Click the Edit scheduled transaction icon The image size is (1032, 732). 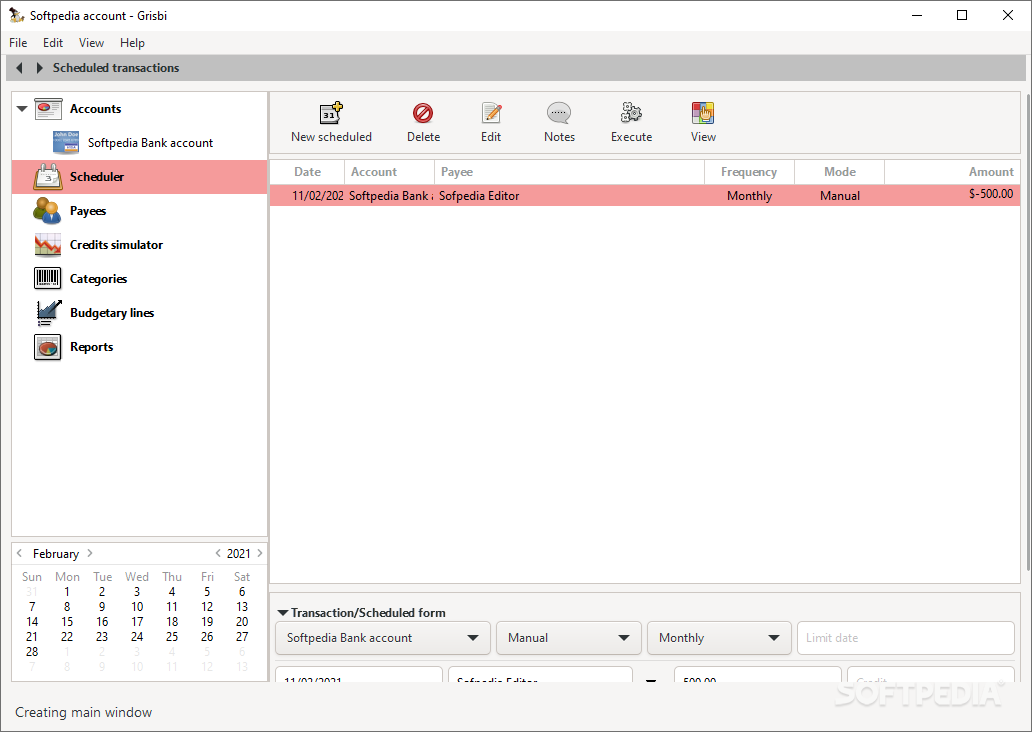point(491,113)
